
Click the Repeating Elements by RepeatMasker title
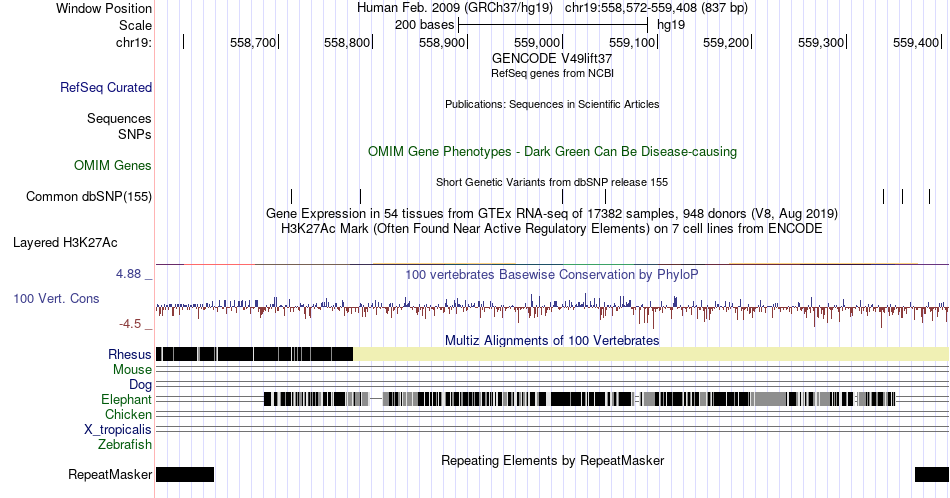tap(552, 460)
